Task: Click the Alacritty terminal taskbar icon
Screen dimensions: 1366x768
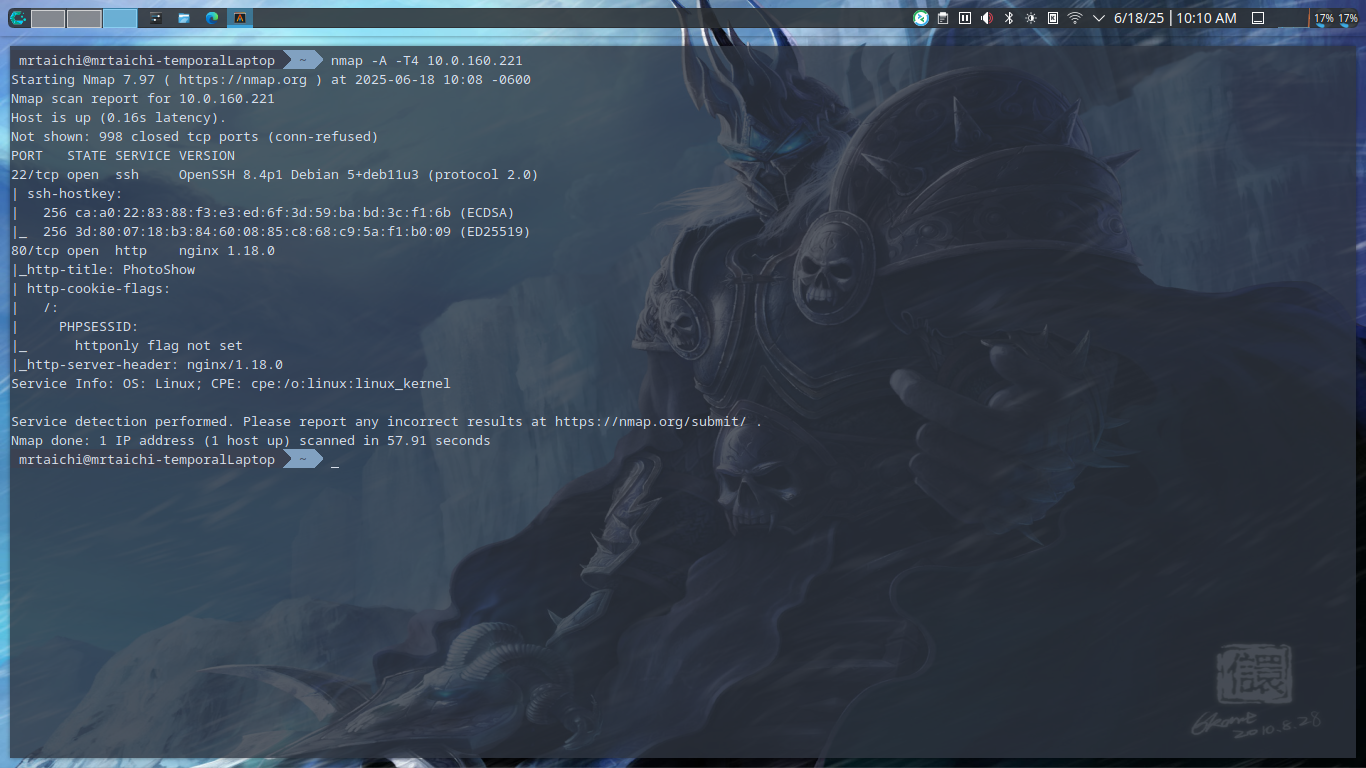Action: [240, 18]
